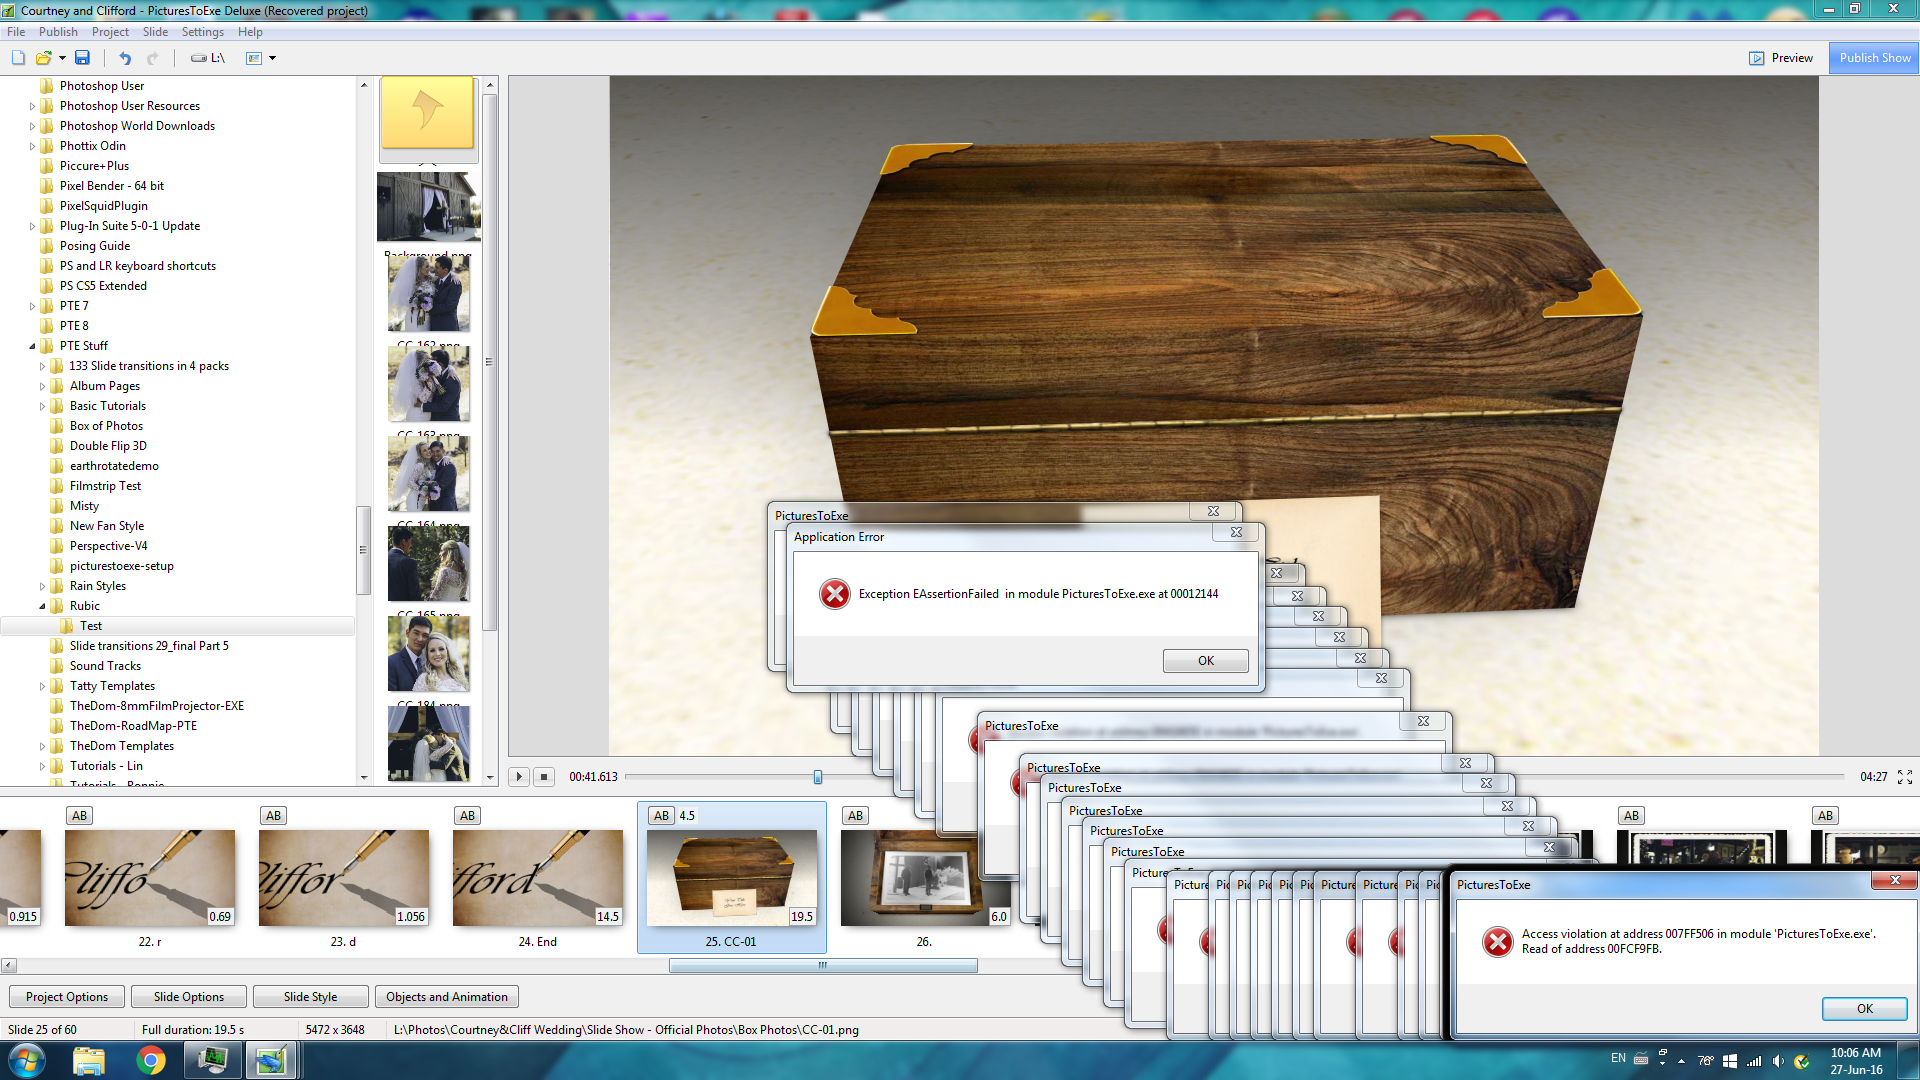Open the Help menu
The width and height of the screenshot is (1920, 1080).
click(x=250, y=32)
